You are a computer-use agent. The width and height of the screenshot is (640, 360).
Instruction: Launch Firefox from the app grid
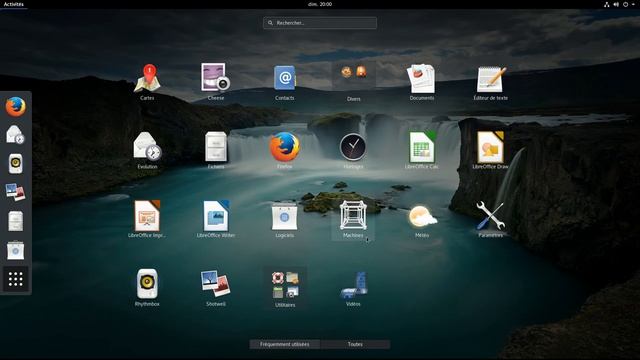click(x=284, y=150)
